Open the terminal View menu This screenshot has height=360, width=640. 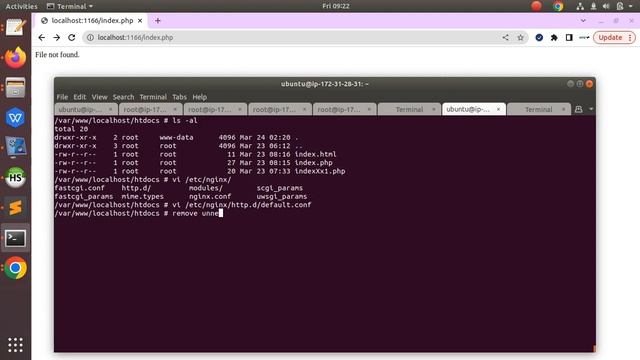tap(99, 97)
